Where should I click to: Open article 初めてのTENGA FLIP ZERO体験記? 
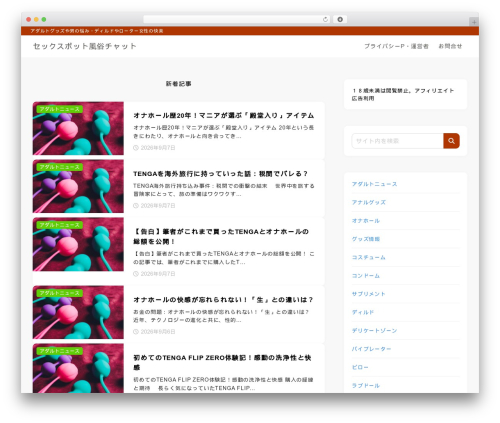pyautogui.click(x=222, y=362)
